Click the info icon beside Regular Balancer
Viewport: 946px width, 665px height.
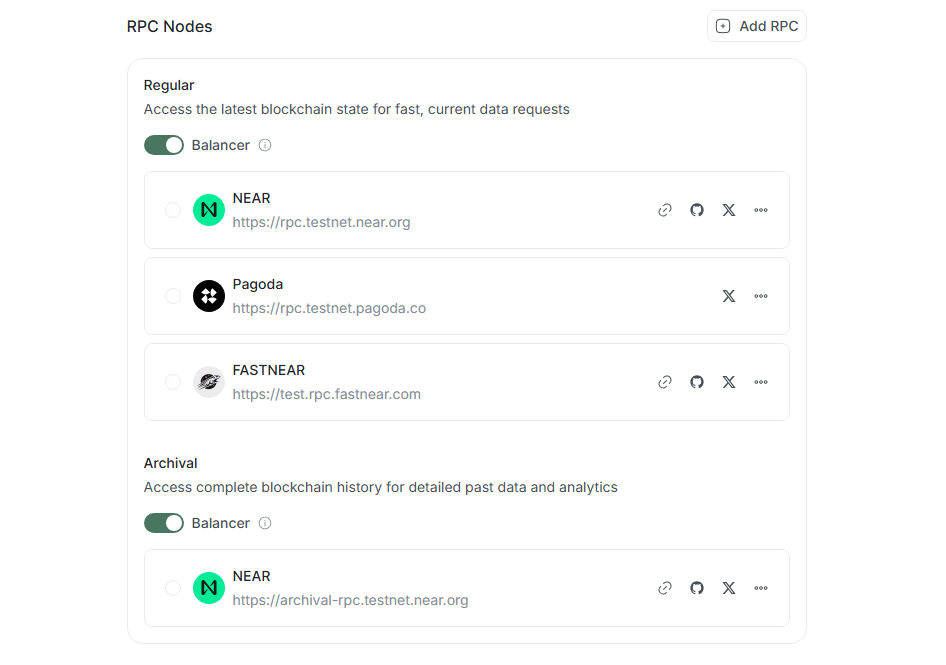pos(265,145)
